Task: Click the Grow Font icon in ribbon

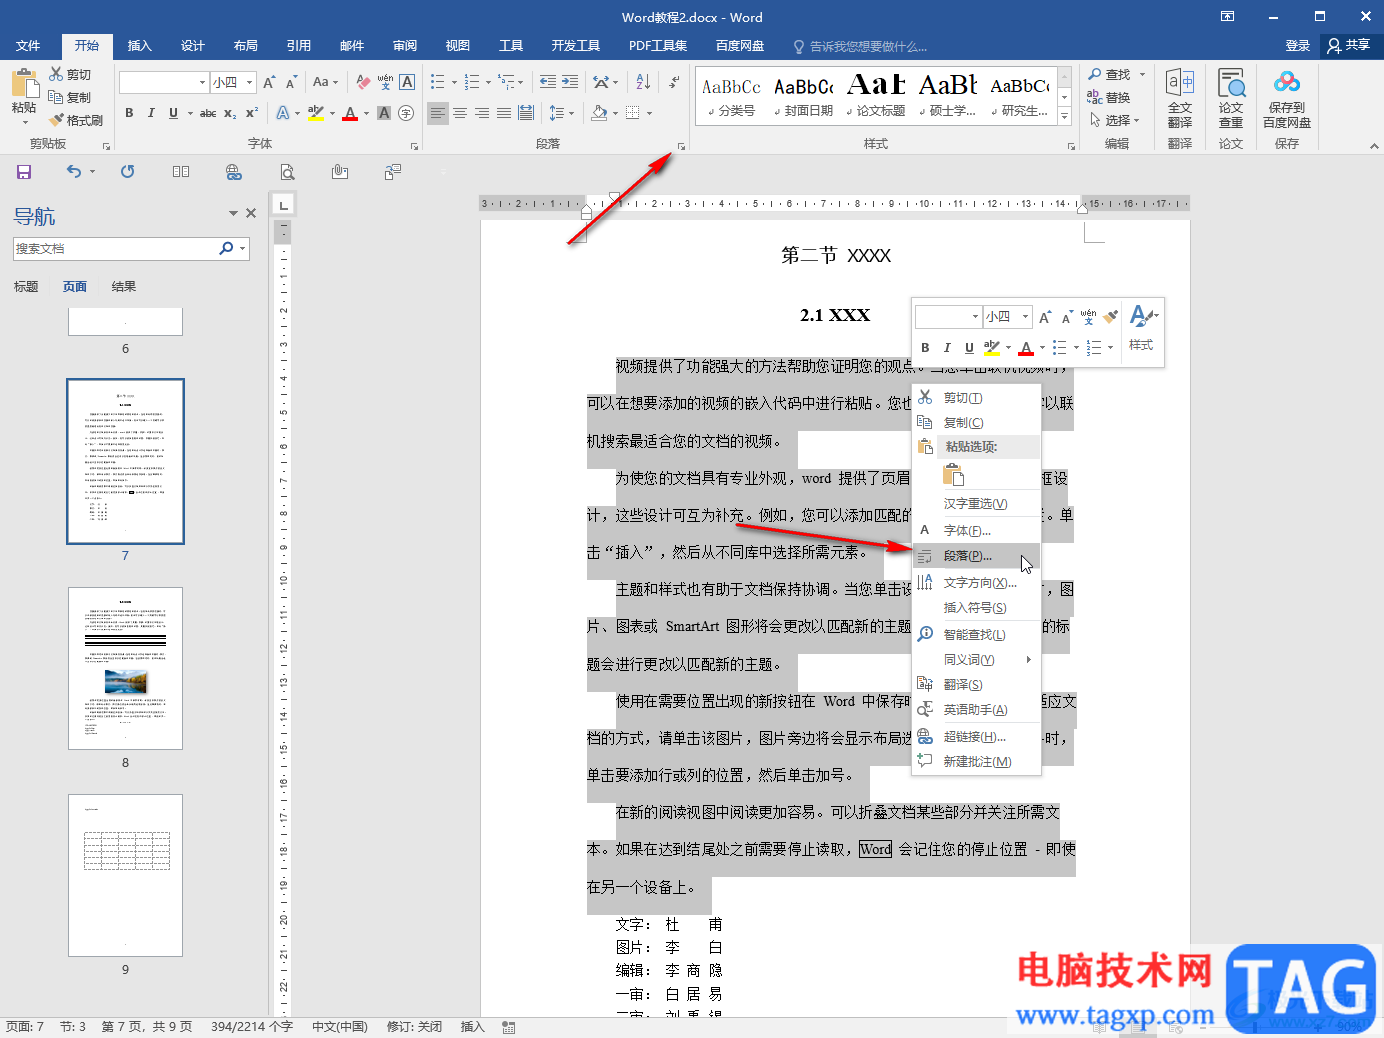Action: click(269, 82)
